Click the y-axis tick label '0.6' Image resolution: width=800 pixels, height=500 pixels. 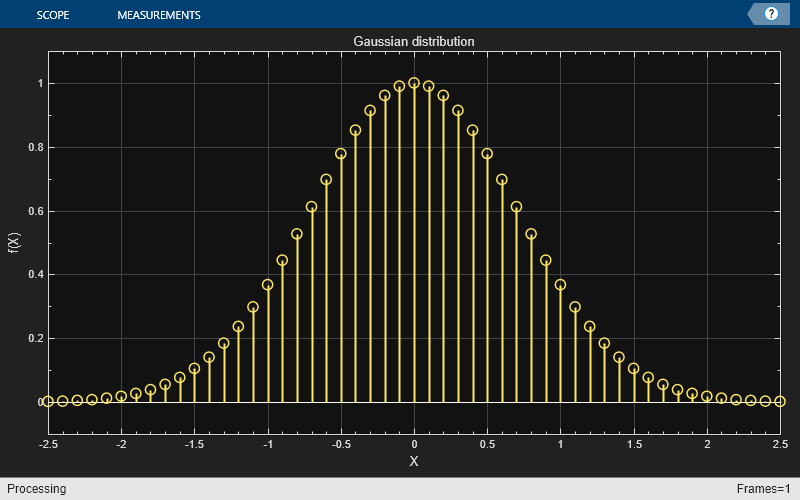pyautogui.click(x=36, y=211)
